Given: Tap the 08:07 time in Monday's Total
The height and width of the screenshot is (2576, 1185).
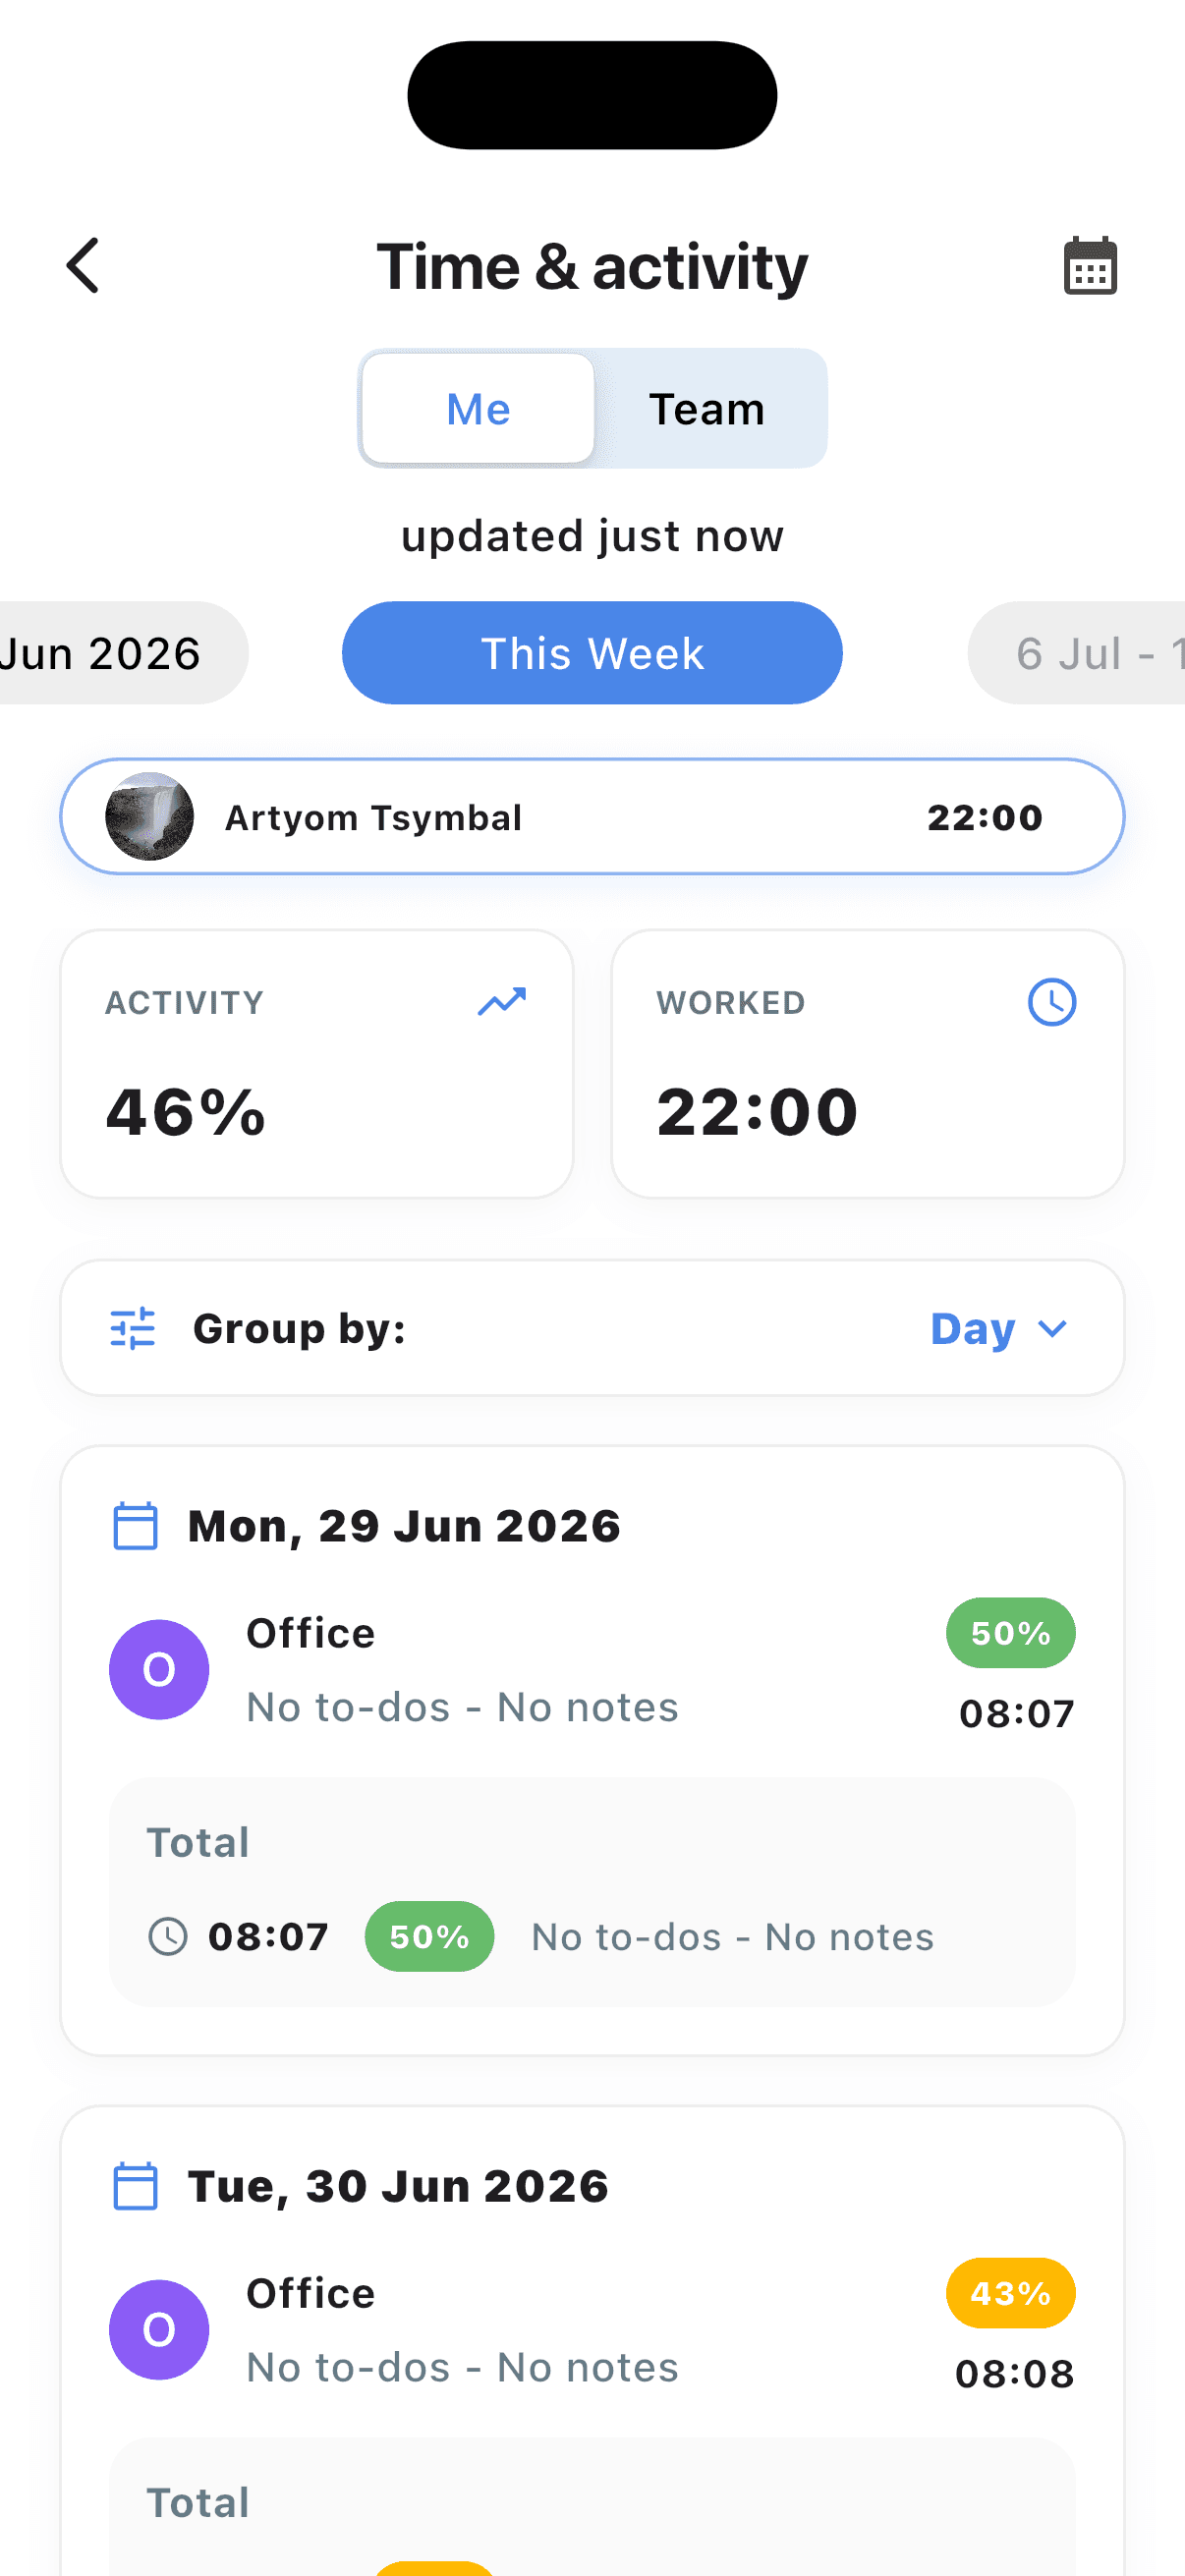Looking at the screenshot, I should click(x=268, y=1937).
